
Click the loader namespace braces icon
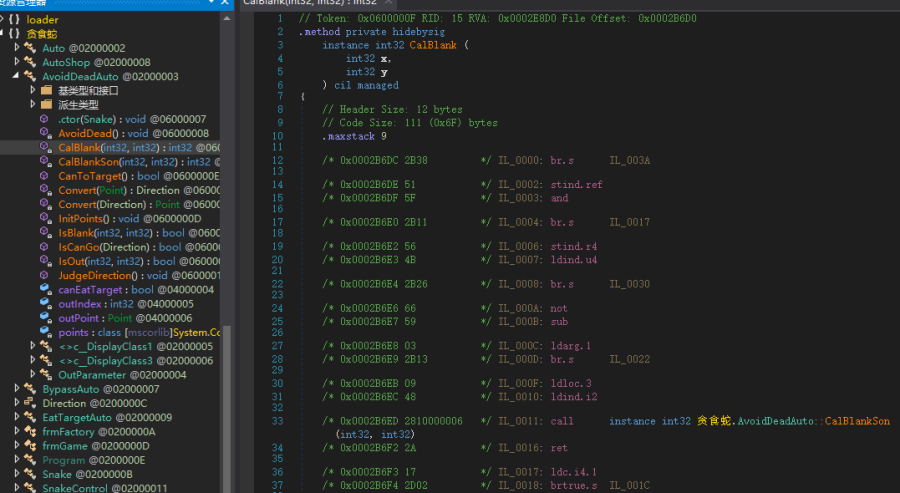click(14, 20)
